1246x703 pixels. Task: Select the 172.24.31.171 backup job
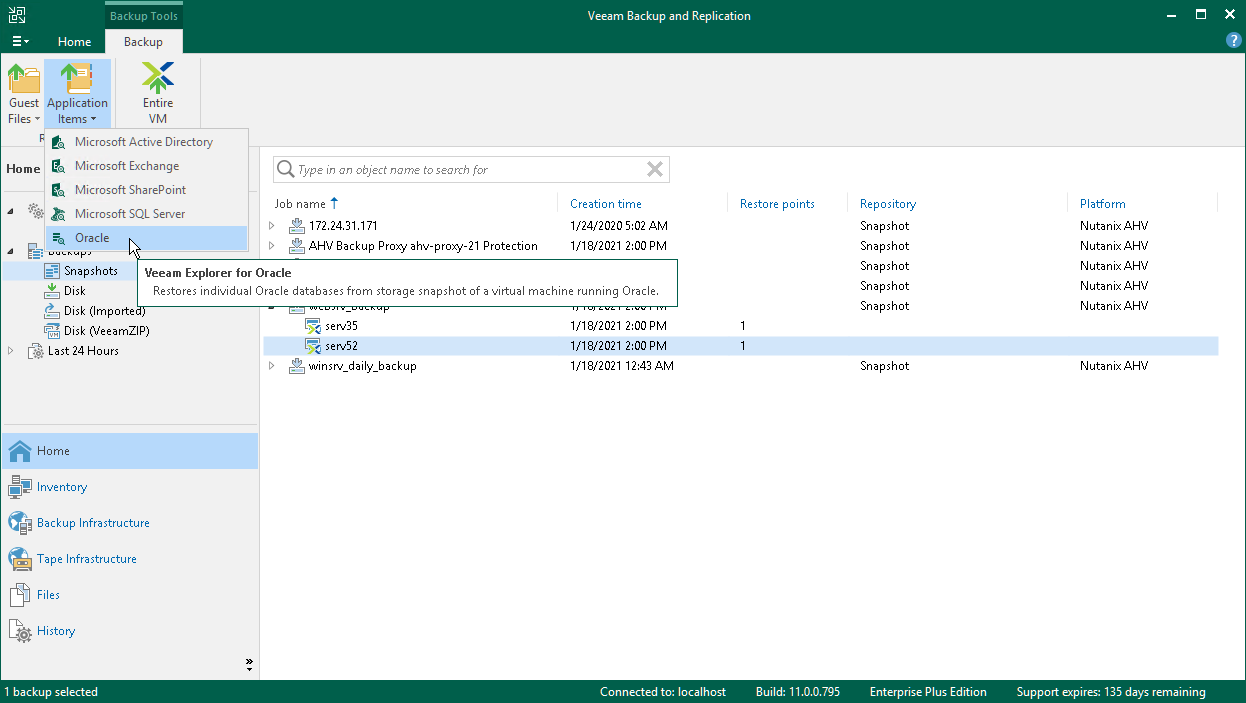pyautogui.click(x=741, y=226)
